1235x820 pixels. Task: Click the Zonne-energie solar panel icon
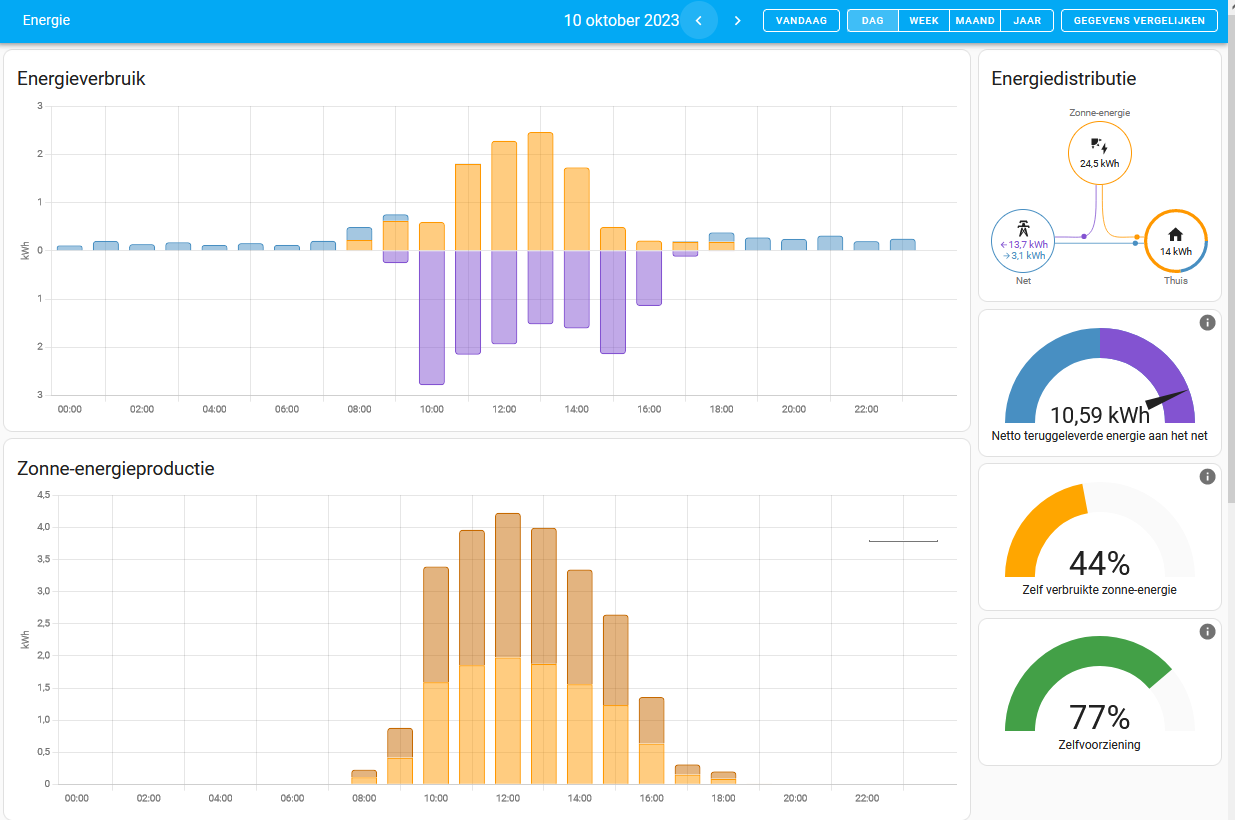1098,146
